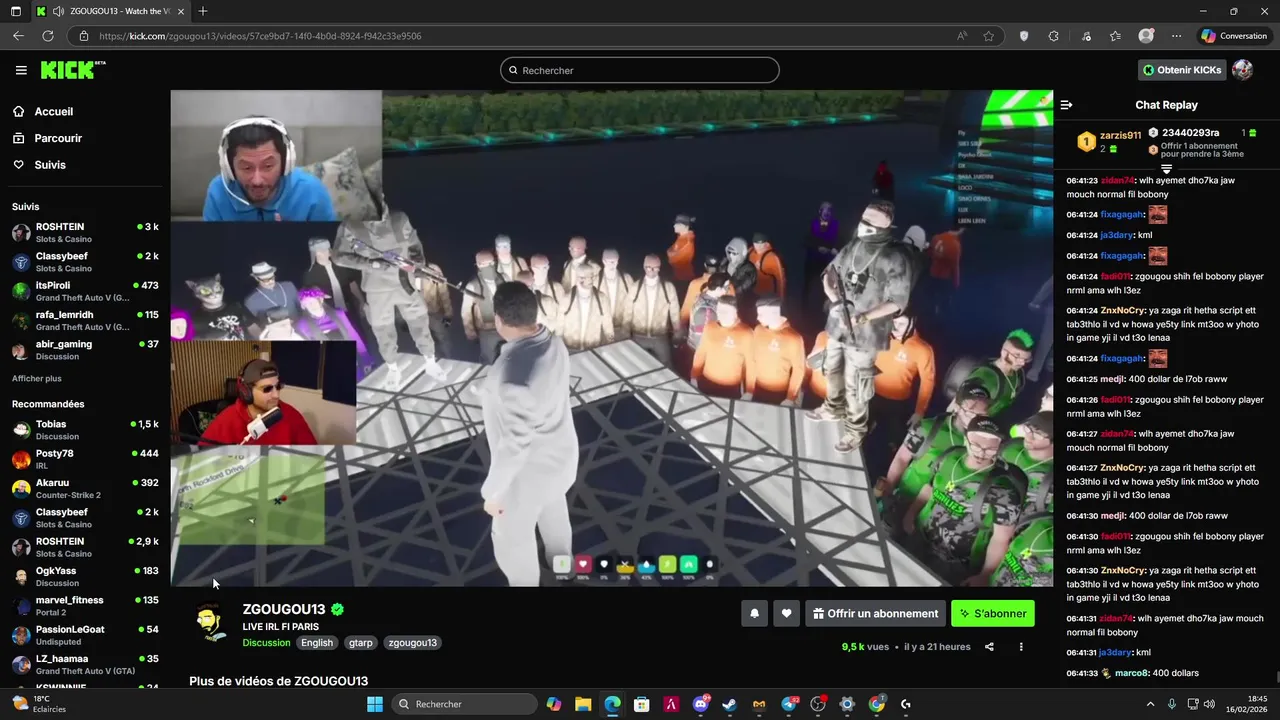Viewport: 1280px width, 720px height.
Task: Click ZGOUGOU13 channel avatar
Action: [x=209, y=623]
